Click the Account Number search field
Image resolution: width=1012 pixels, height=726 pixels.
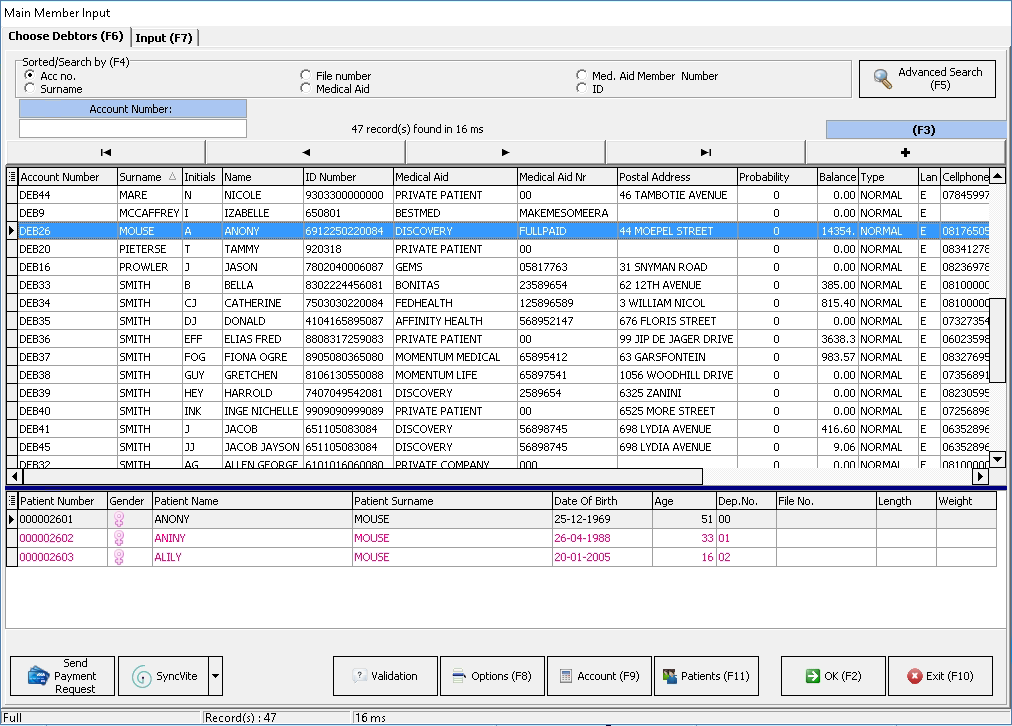(132, 129)
